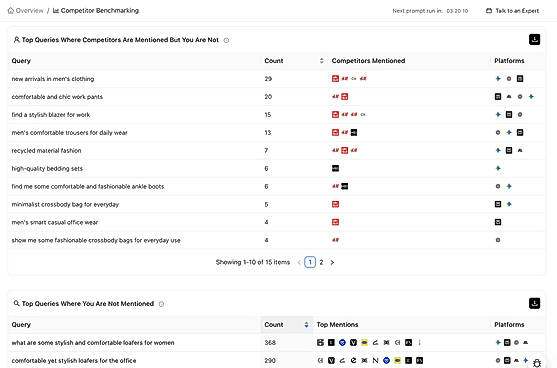This screenshot has height=368, width=557.
Task: Open info tooltip beside You Are Not Mentioned title
Action: point(161,304)
